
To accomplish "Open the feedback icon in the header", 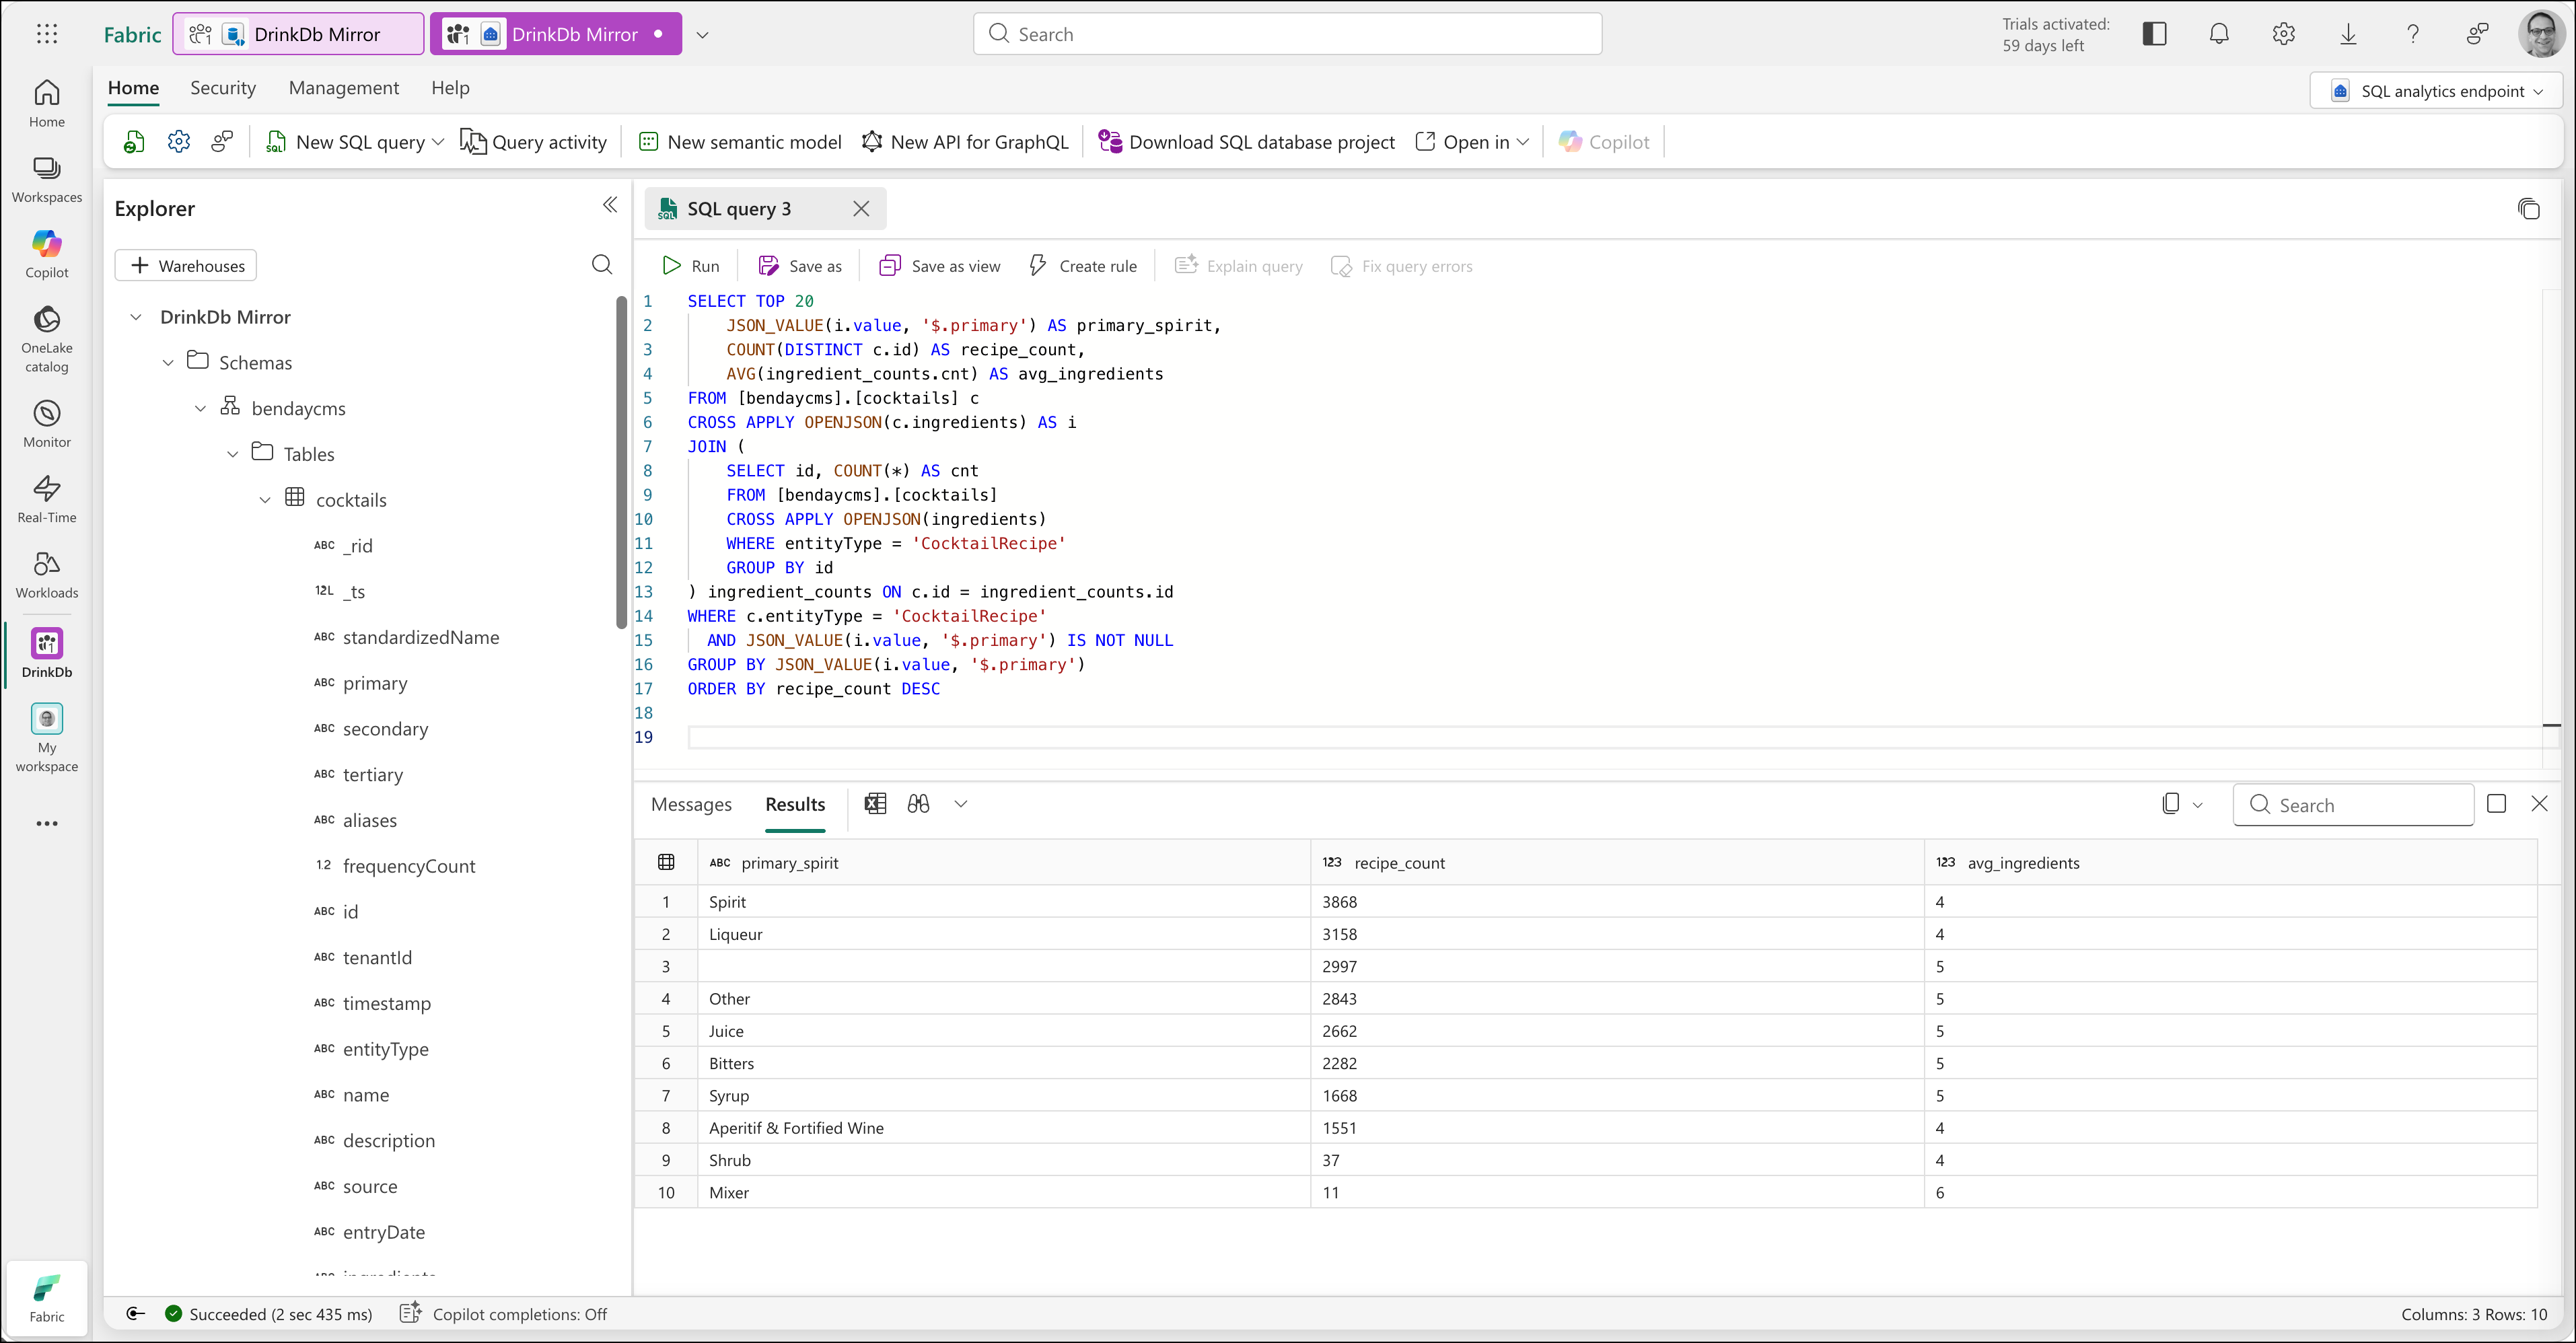I will click(x=2477, y=34).
